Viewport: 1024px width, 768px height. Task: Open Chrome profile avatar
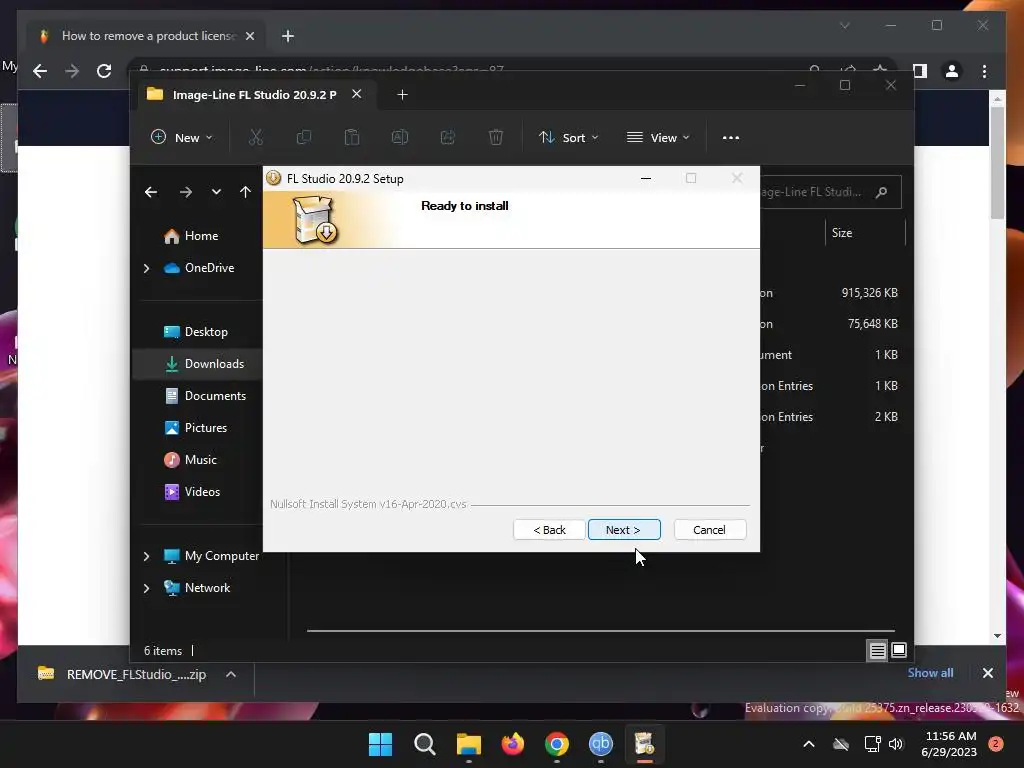tap(952, 71)
